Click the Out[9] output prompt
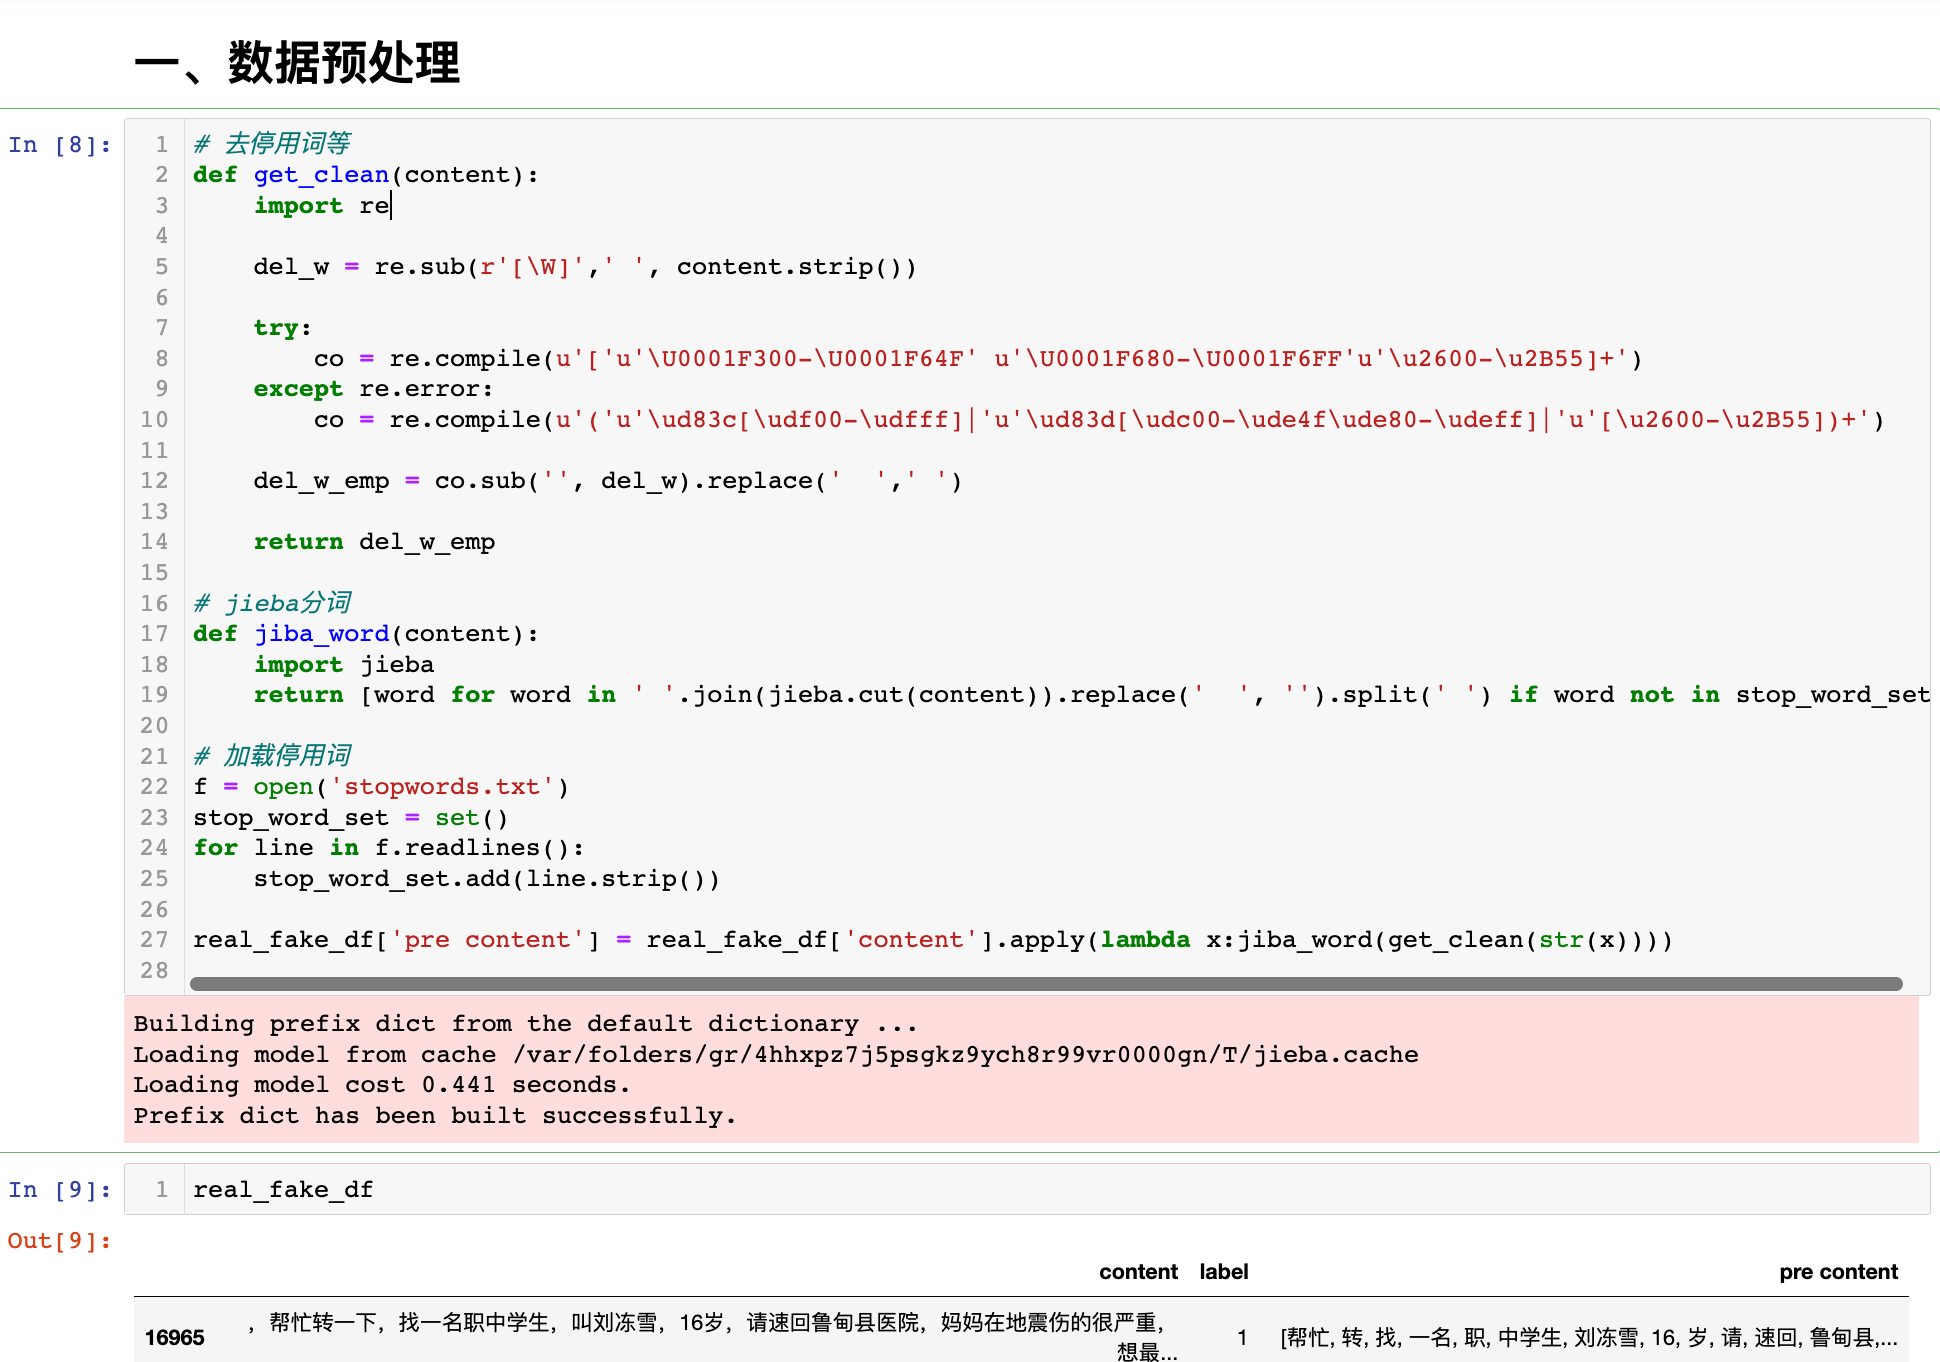 tap(59, 1241)
